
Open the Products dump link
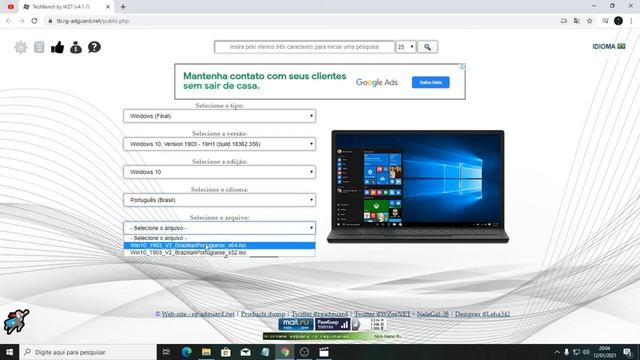(x=263, y=314)
